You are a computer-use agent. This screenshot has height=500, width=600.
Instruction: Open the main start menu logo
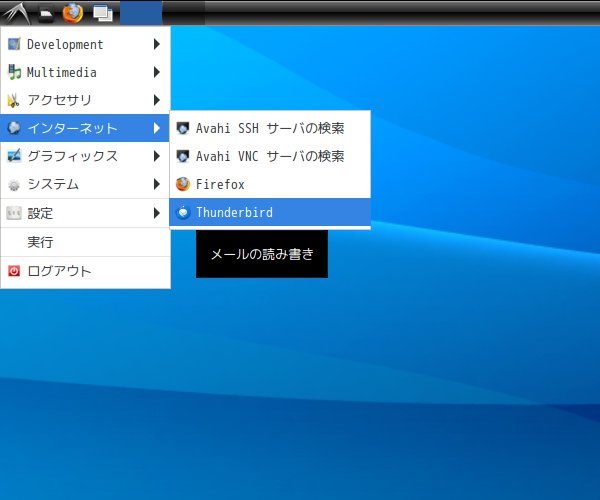coord(17,13)
